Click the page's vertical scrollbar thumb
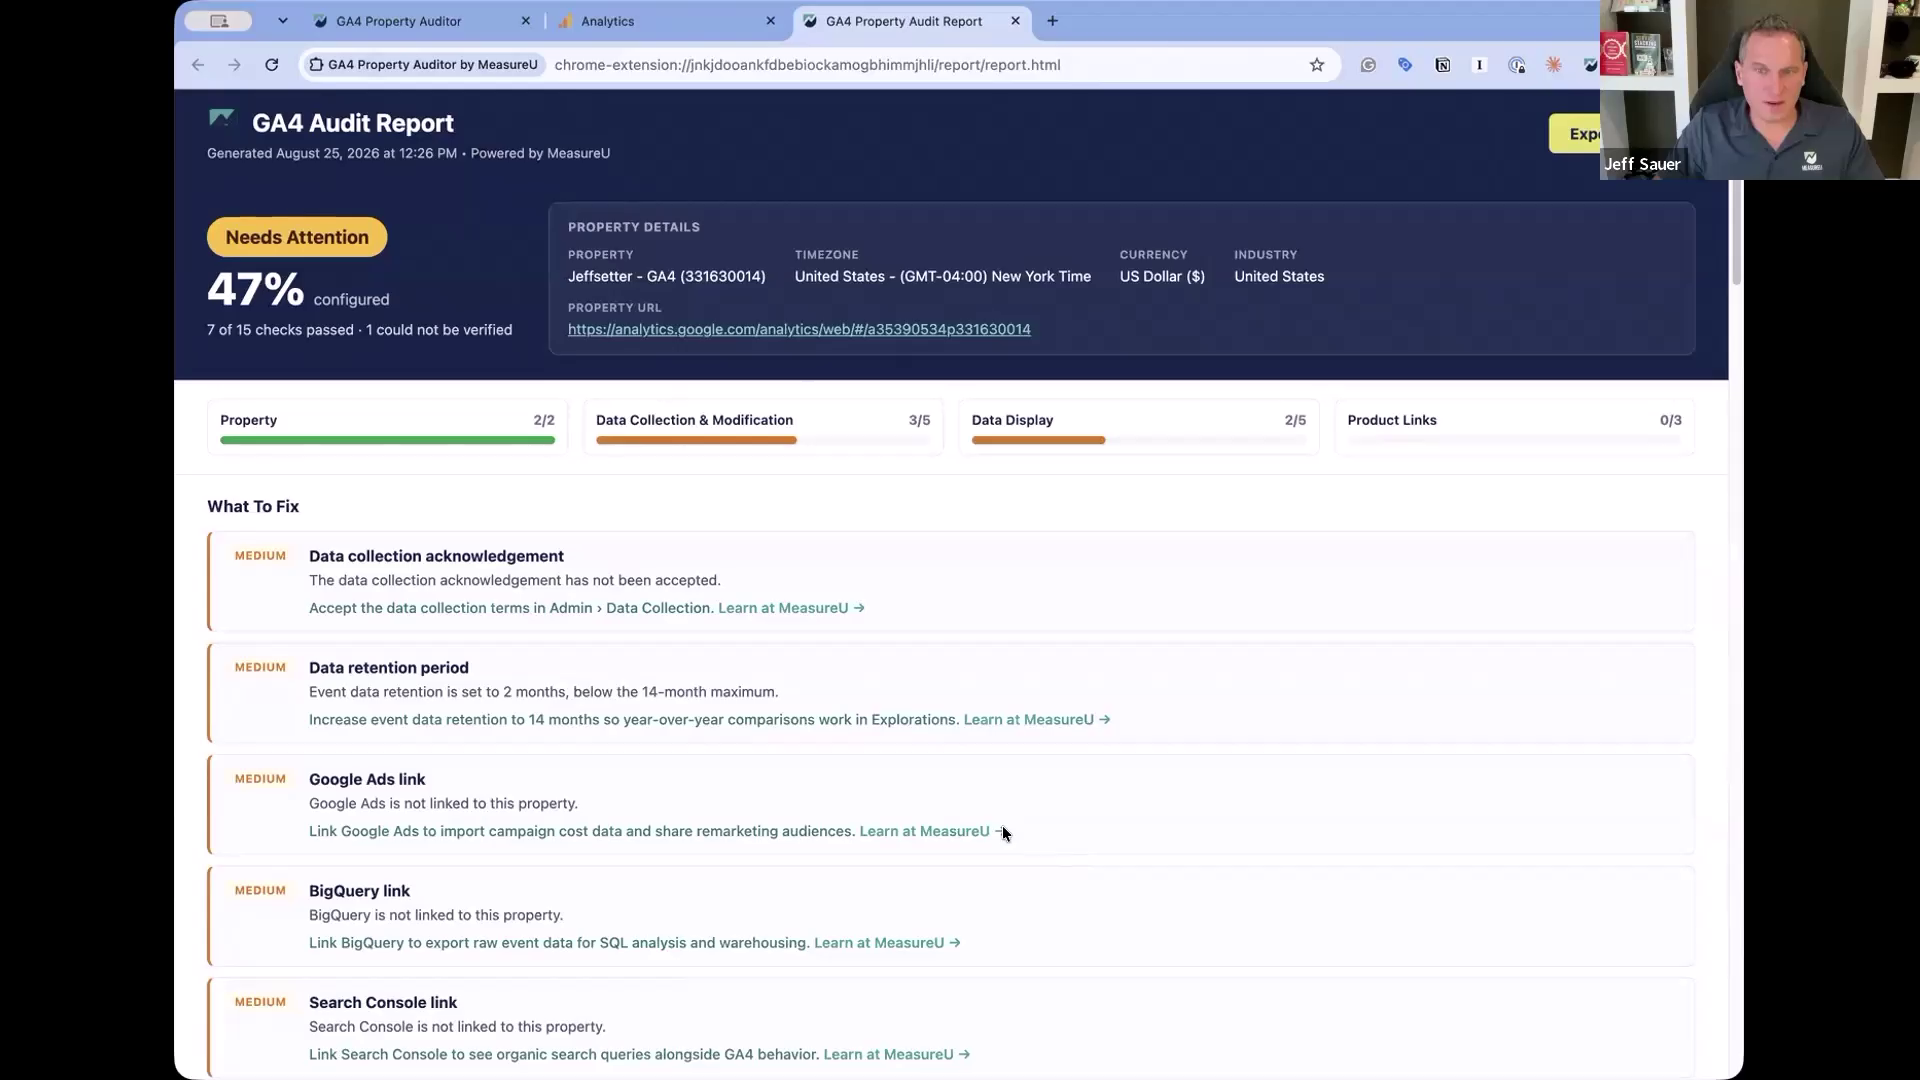The width and height of the screenshot is (1920, 1080). pyautogui.click(x=1737, y=233)
